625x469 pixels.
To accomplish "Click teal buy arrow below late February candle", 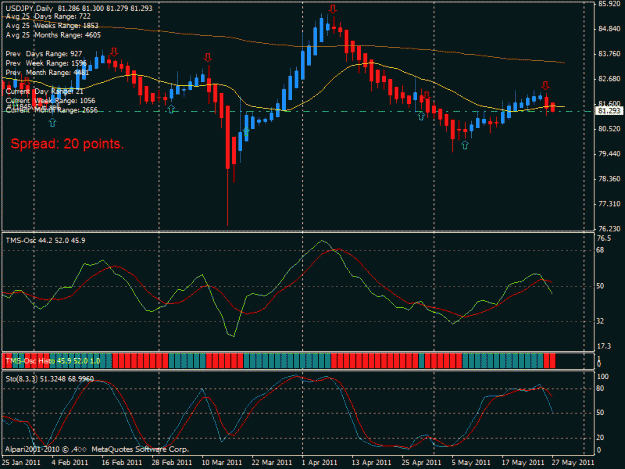I will coord(171,109).
